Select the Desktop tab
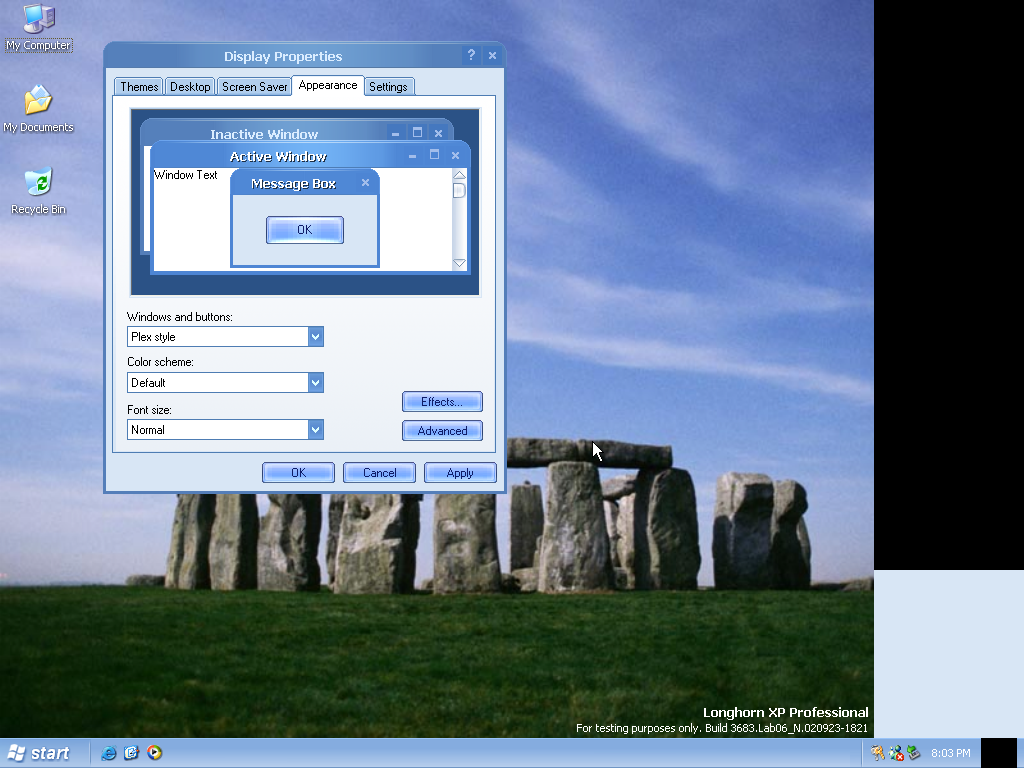Screen dimensions: 1024x768 click(190, 87)
